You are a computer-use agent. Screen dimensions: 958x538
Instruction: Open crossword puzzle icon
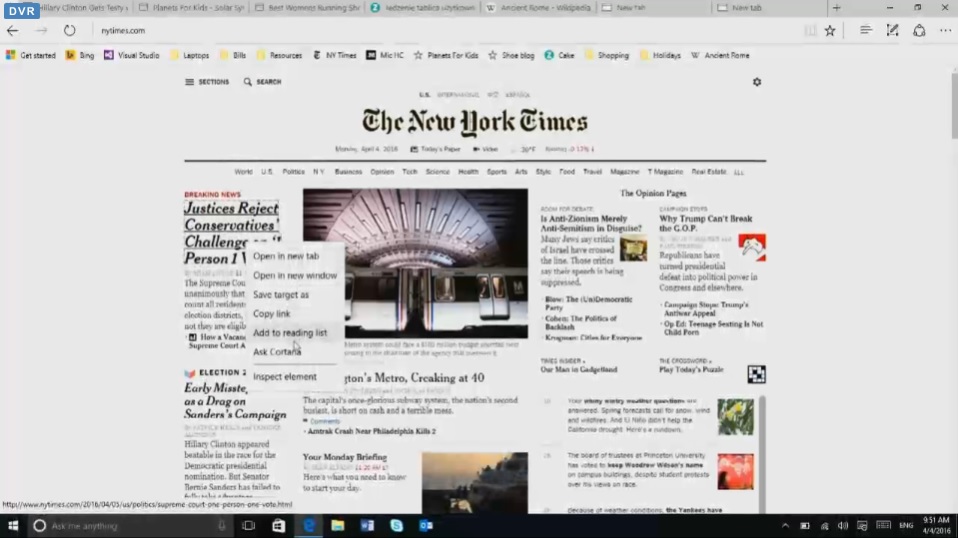(x=756, y=374)
